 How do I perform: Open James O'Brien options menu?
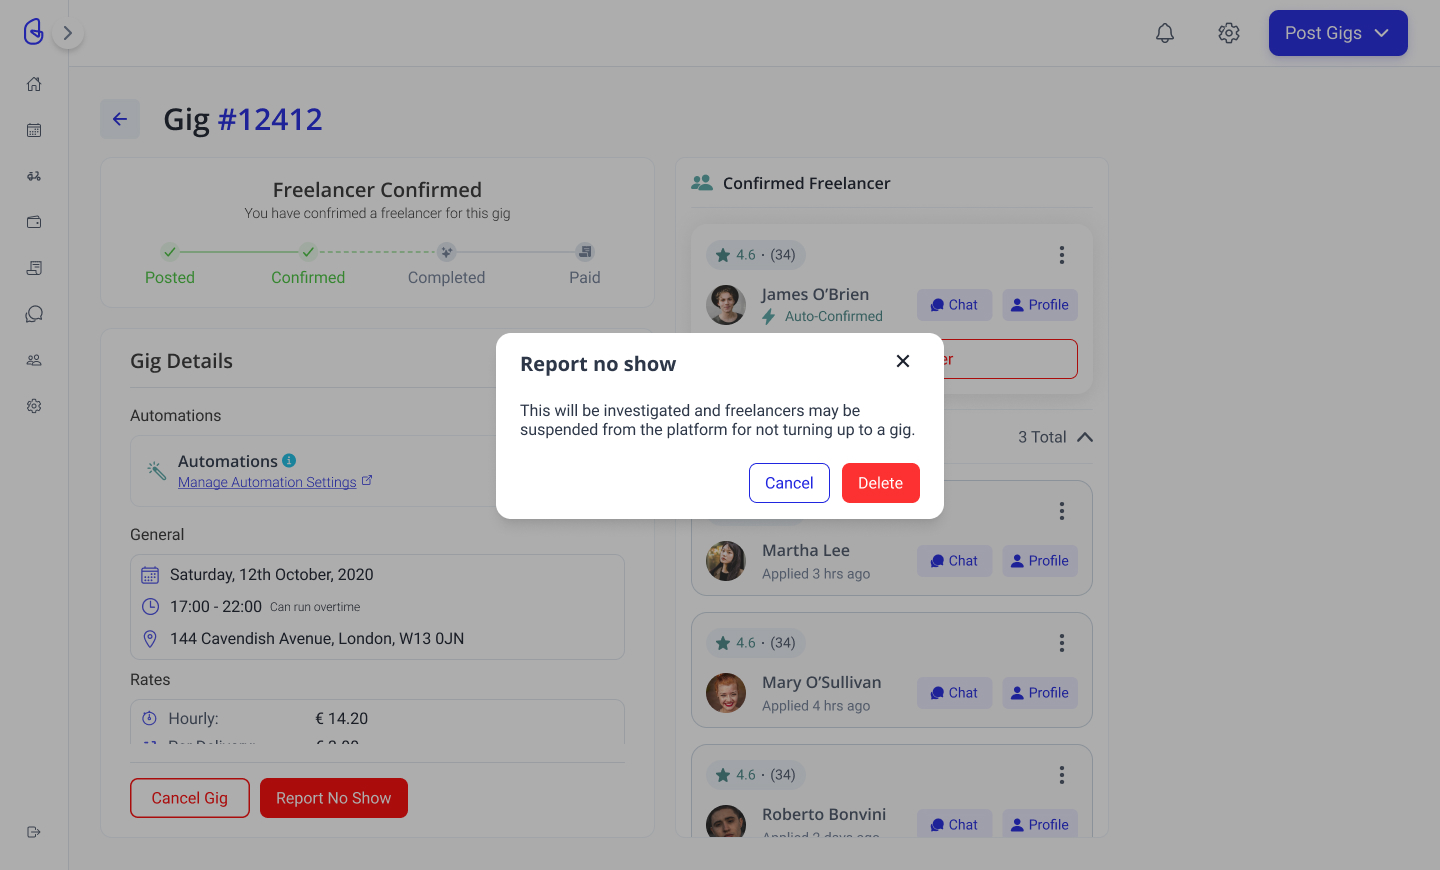1062,255
